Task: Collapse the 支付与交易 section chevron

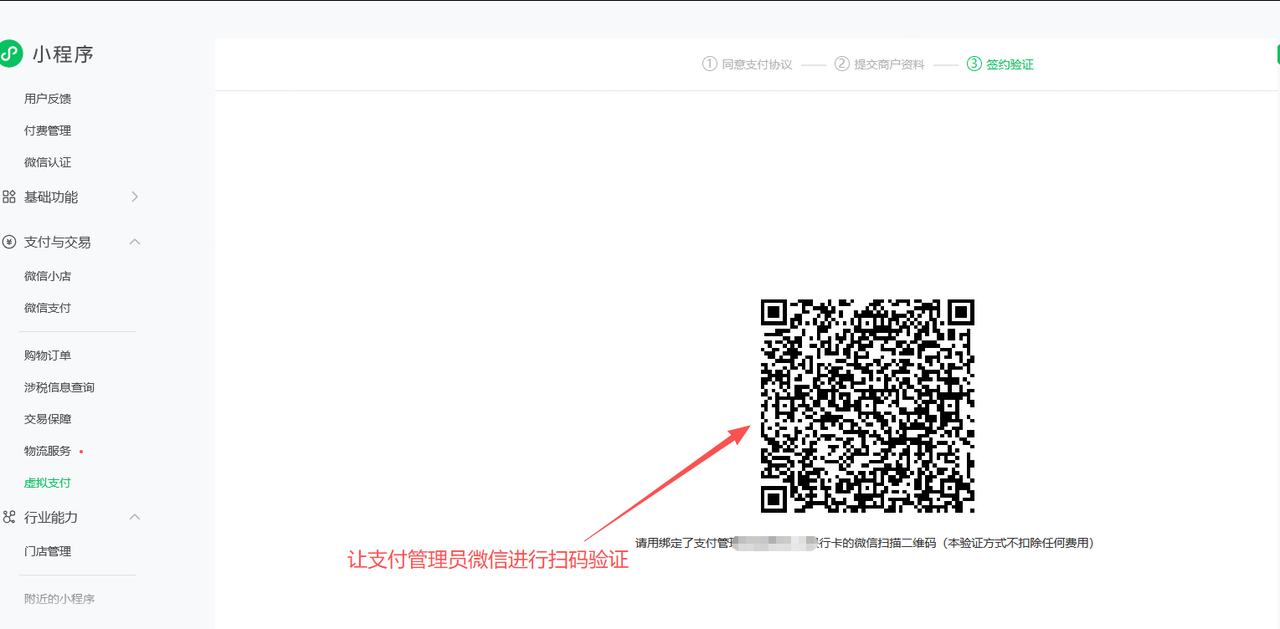Action: tap(135, 242)
